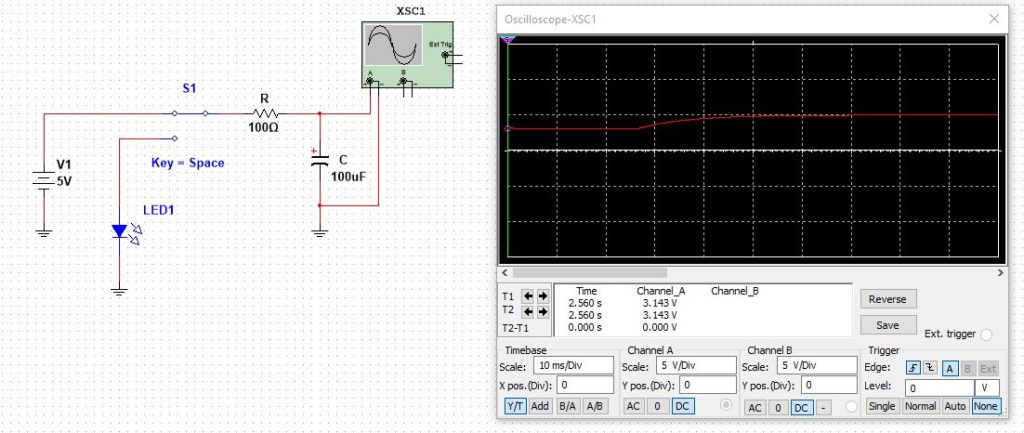Viewport: 1024px width, 433px height.
Task: Set trigger mode to Single
Action: point(882,406)
